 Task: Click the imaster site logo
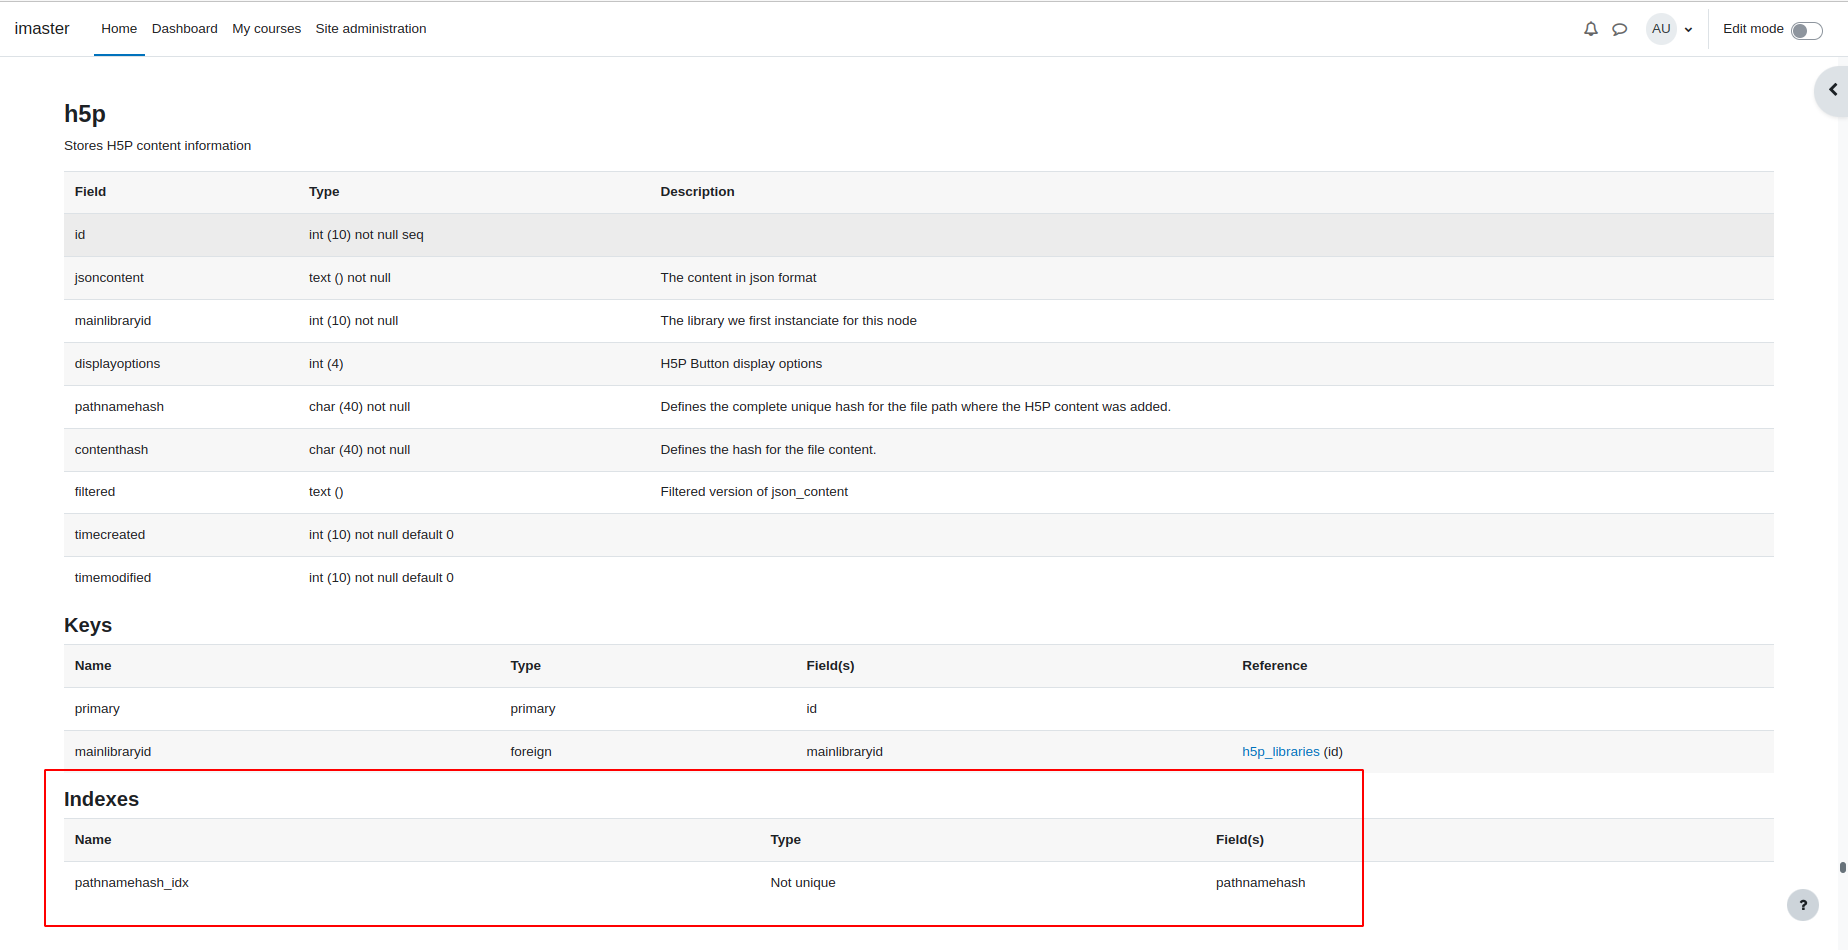coord(42,29)
